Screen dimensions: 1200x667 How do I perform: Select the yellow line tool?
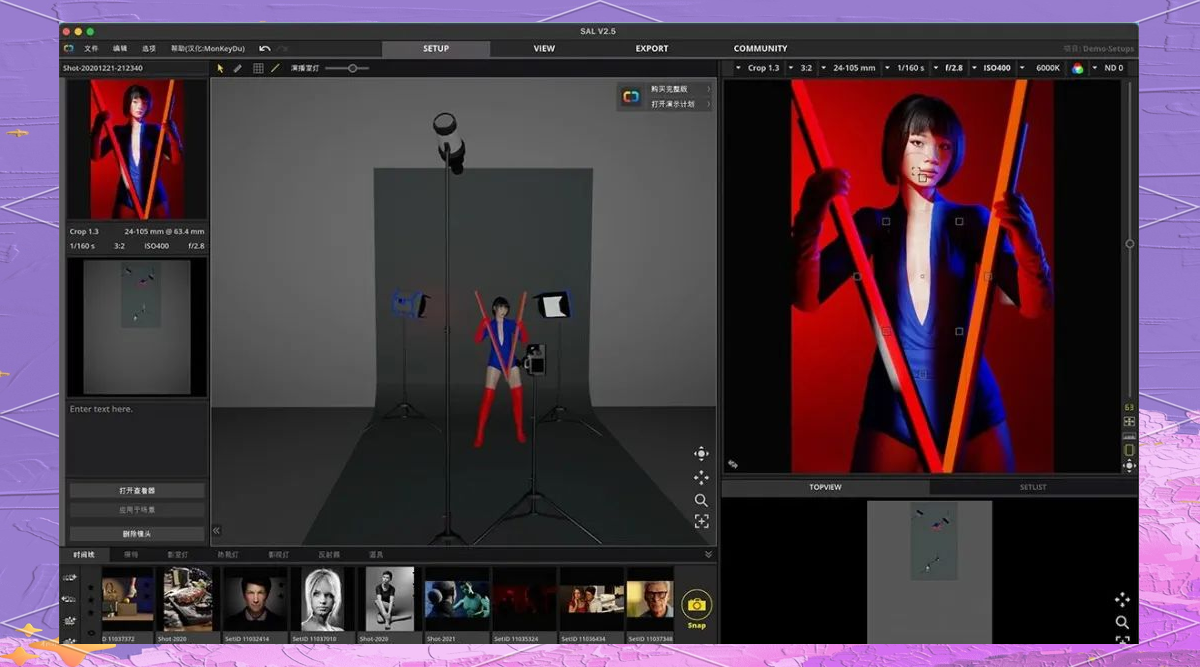point(275,68)
